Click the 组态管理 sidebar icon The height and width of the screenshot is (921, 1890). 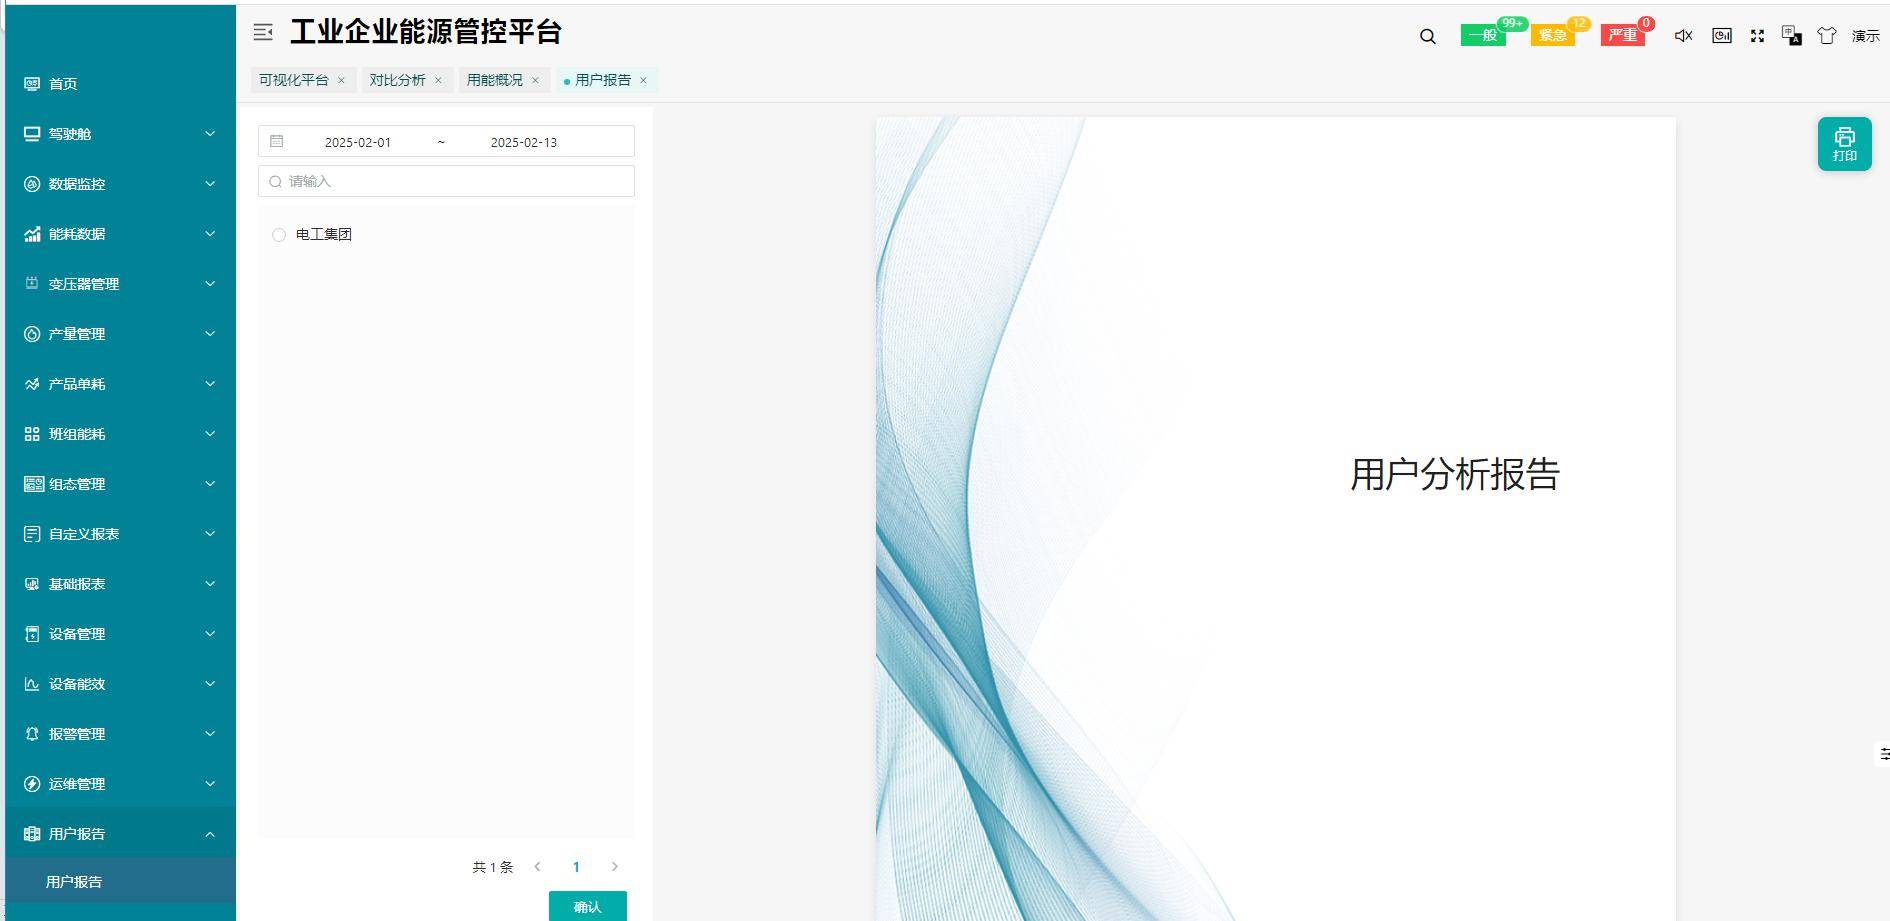[34, 484]
